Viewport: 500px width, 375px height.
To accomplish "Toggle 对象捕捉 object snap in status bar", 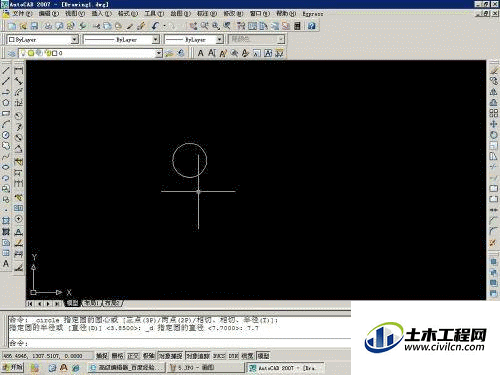I will (170, 356).
